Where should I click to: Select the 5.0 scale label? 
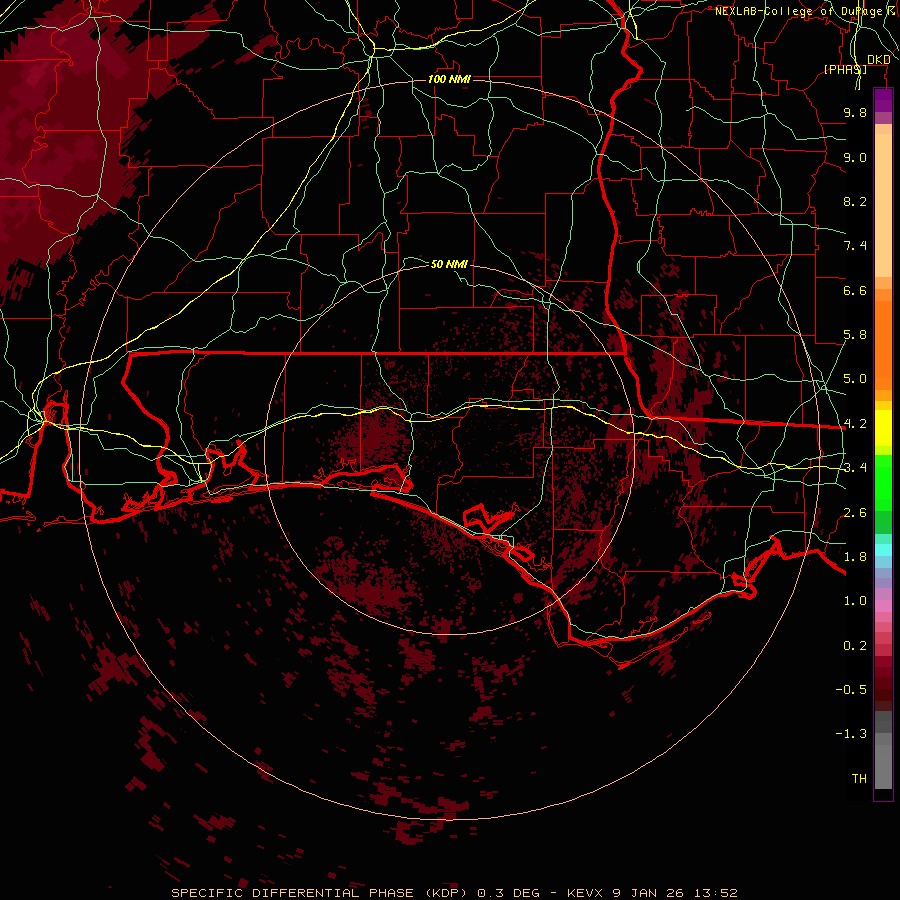[x=855, y=379]
